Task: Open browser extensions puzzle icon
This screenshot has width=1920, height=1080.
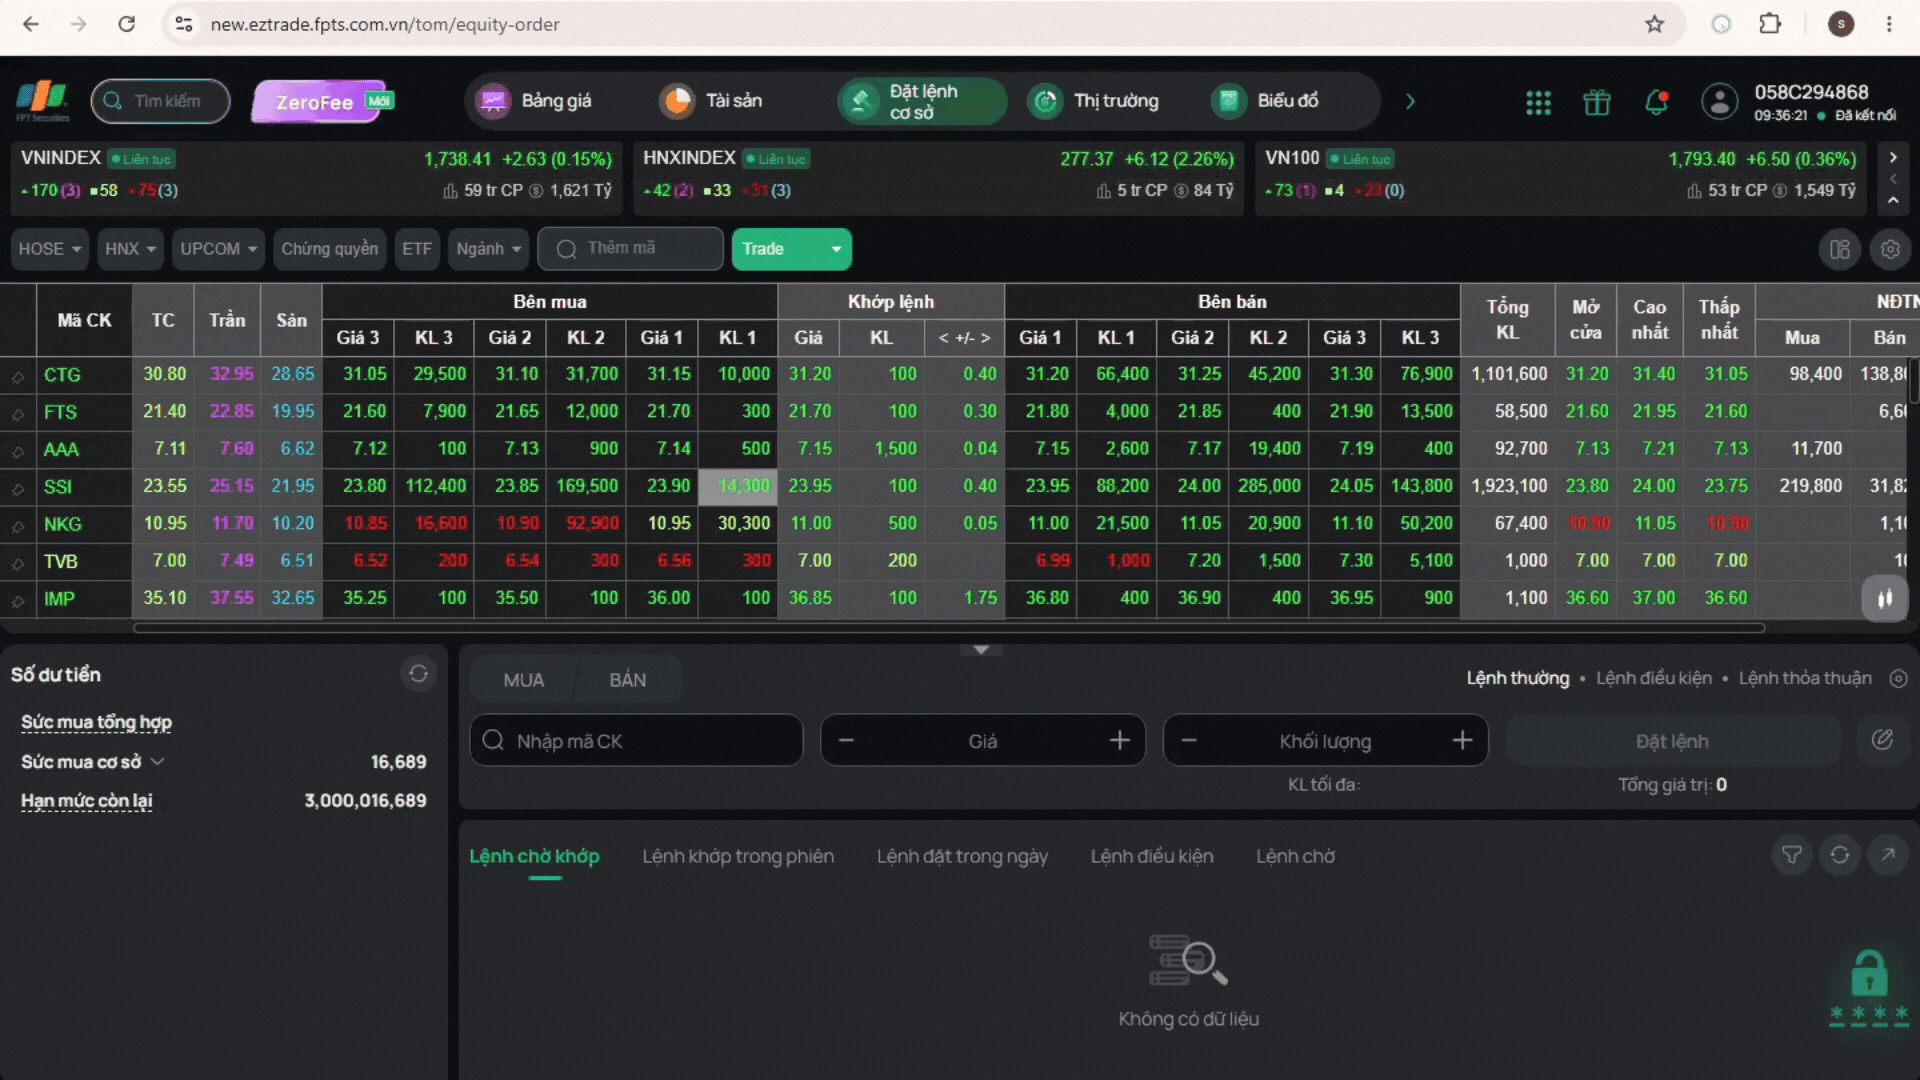Action: [1770, 24]
